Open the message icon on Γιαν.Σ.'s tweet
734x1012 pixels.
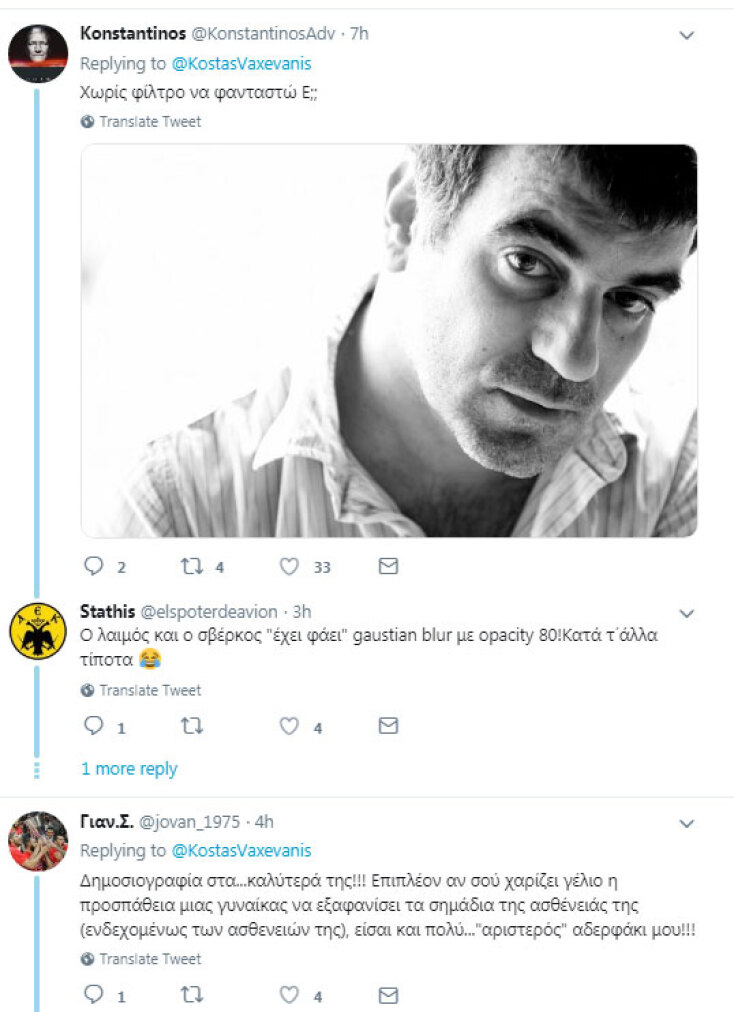[386, 994]
